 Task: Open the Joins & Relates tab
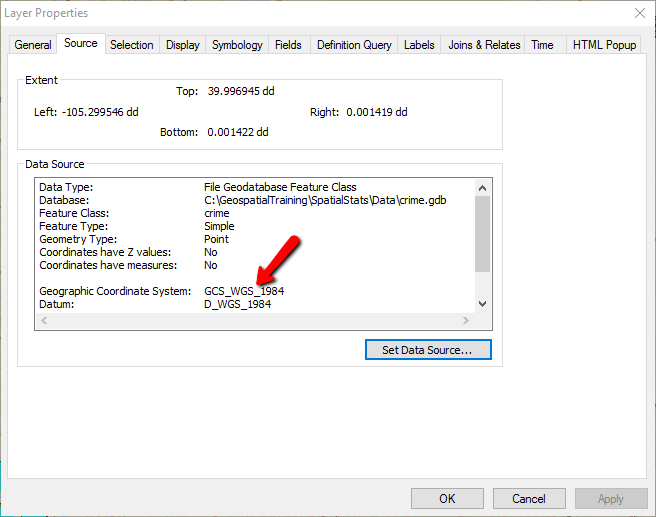(x=484, y=45)
